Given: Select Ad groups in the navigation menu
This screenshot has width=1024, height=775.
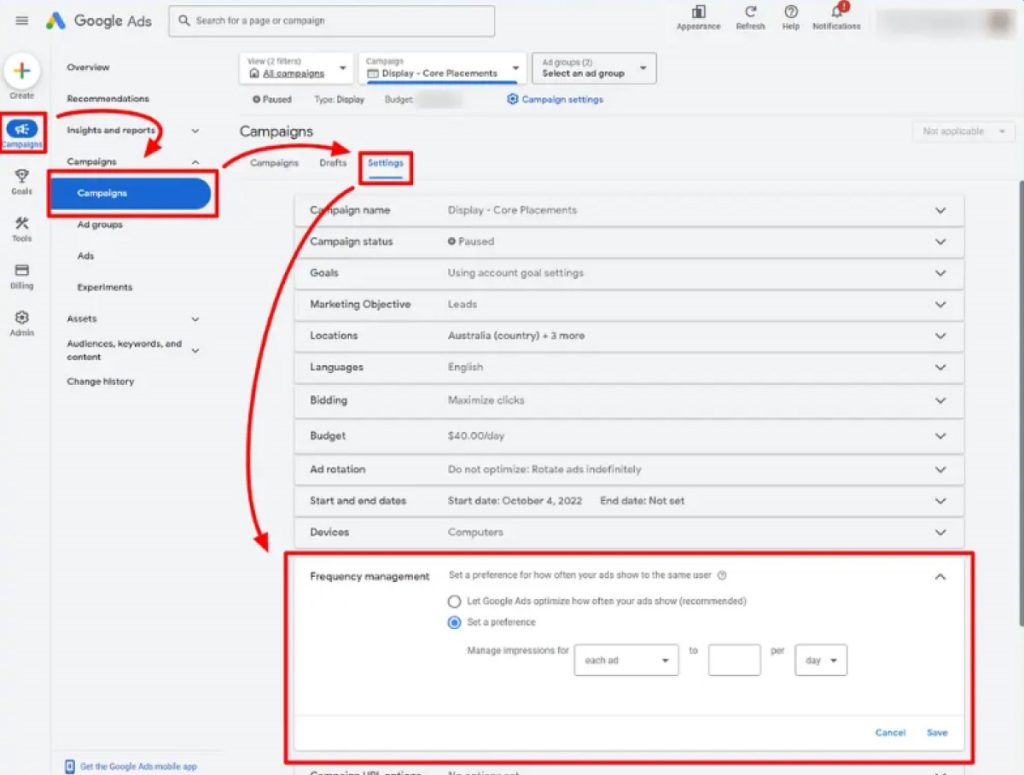Looking at the screenshot, I should [x=100, y=225].
